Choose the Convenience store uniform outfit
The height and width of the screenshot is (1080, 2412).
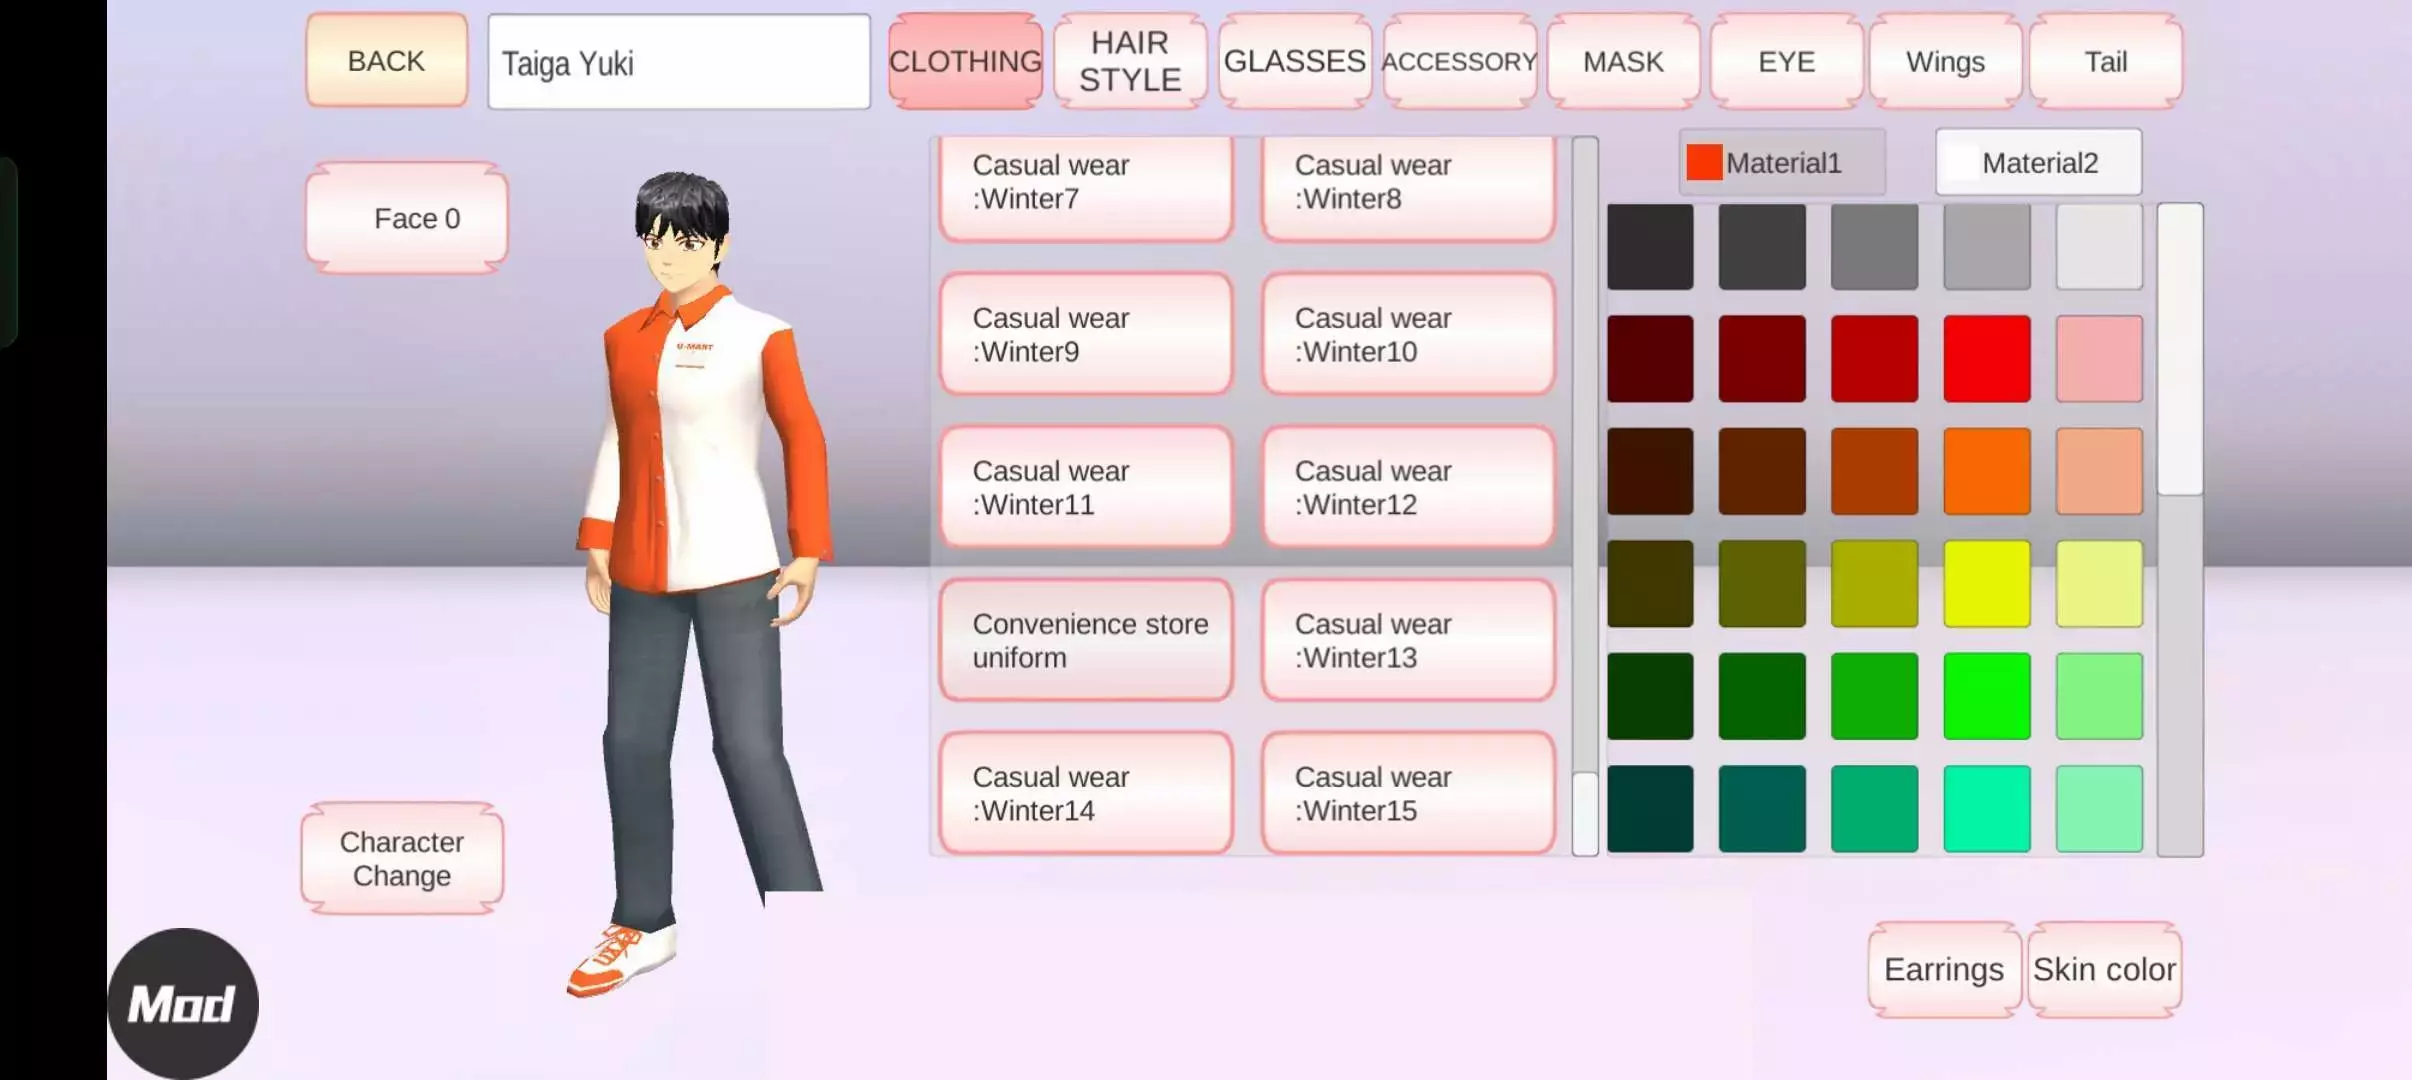(1086, 640)
